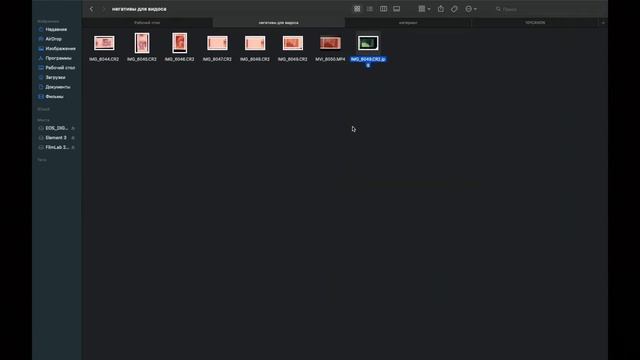Switch to the Рабочий стол tab
The width and height of the screenshot is (640, 360).
tap(147, 23)
